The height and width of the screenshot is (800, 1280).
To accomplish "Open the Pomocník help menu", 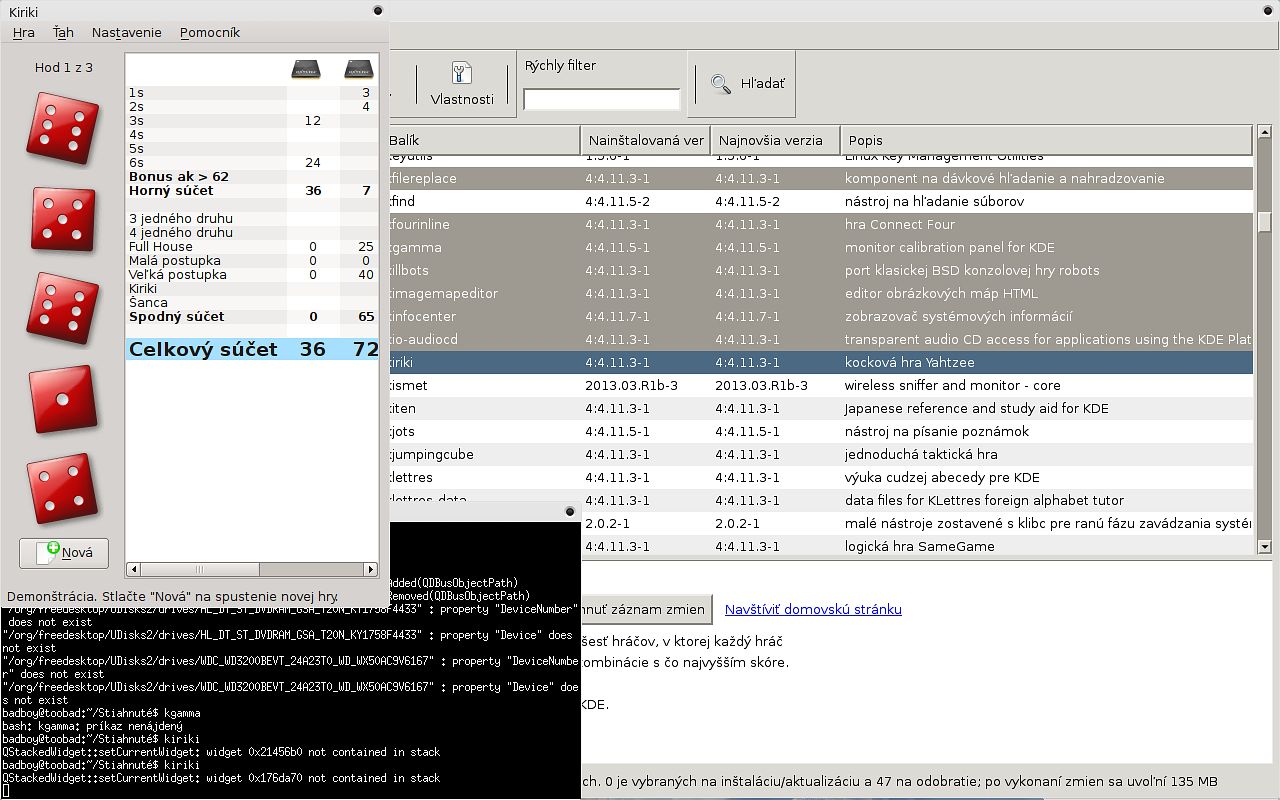I will tap(209, 33).
